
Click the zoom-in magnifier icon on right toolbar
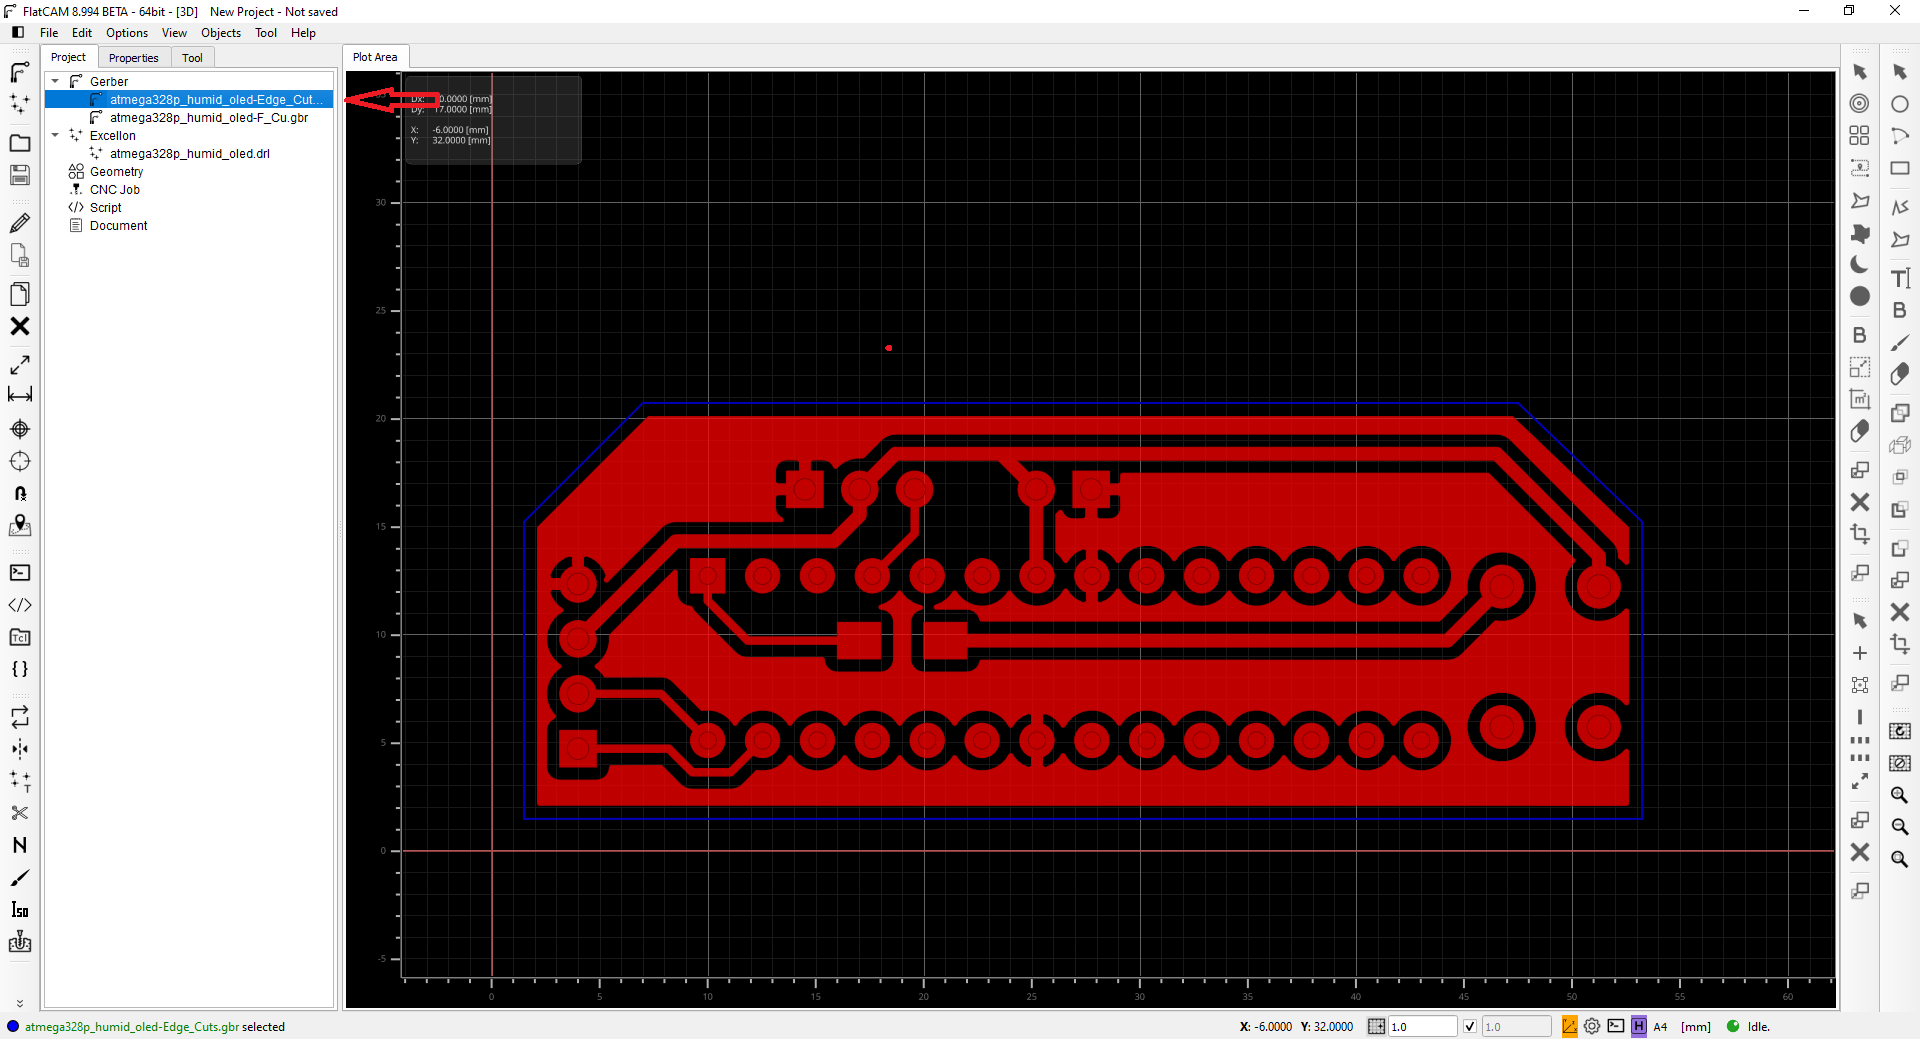coord(1900,795)
